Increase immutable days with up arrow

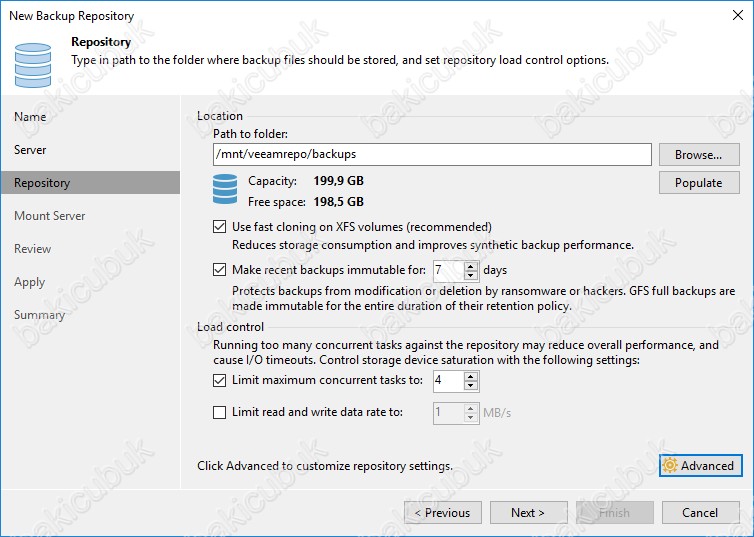471,266
